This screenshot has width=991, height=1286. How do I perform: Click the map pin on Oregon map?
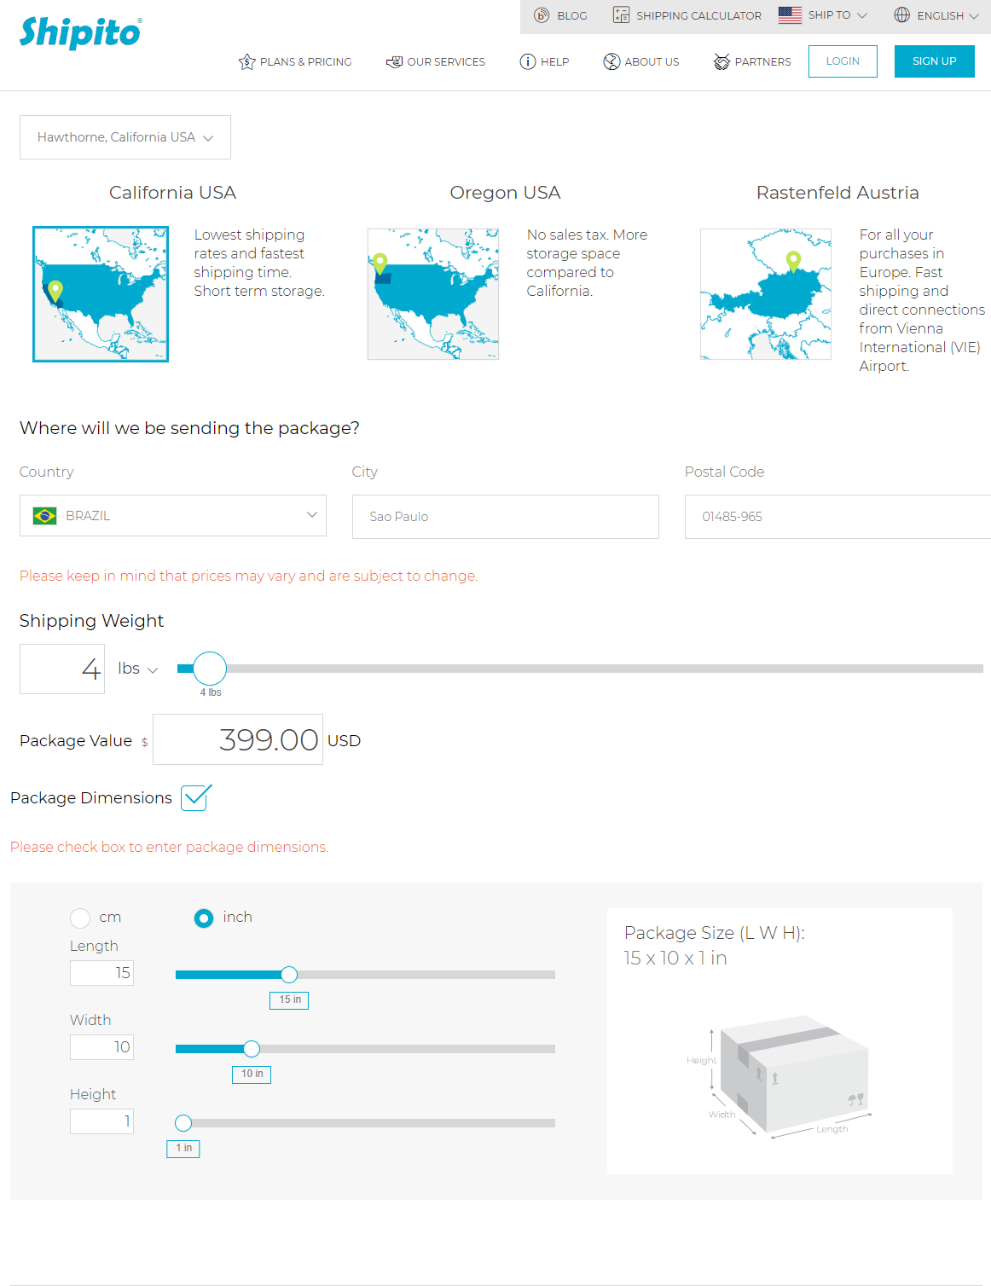coord(380,265)
